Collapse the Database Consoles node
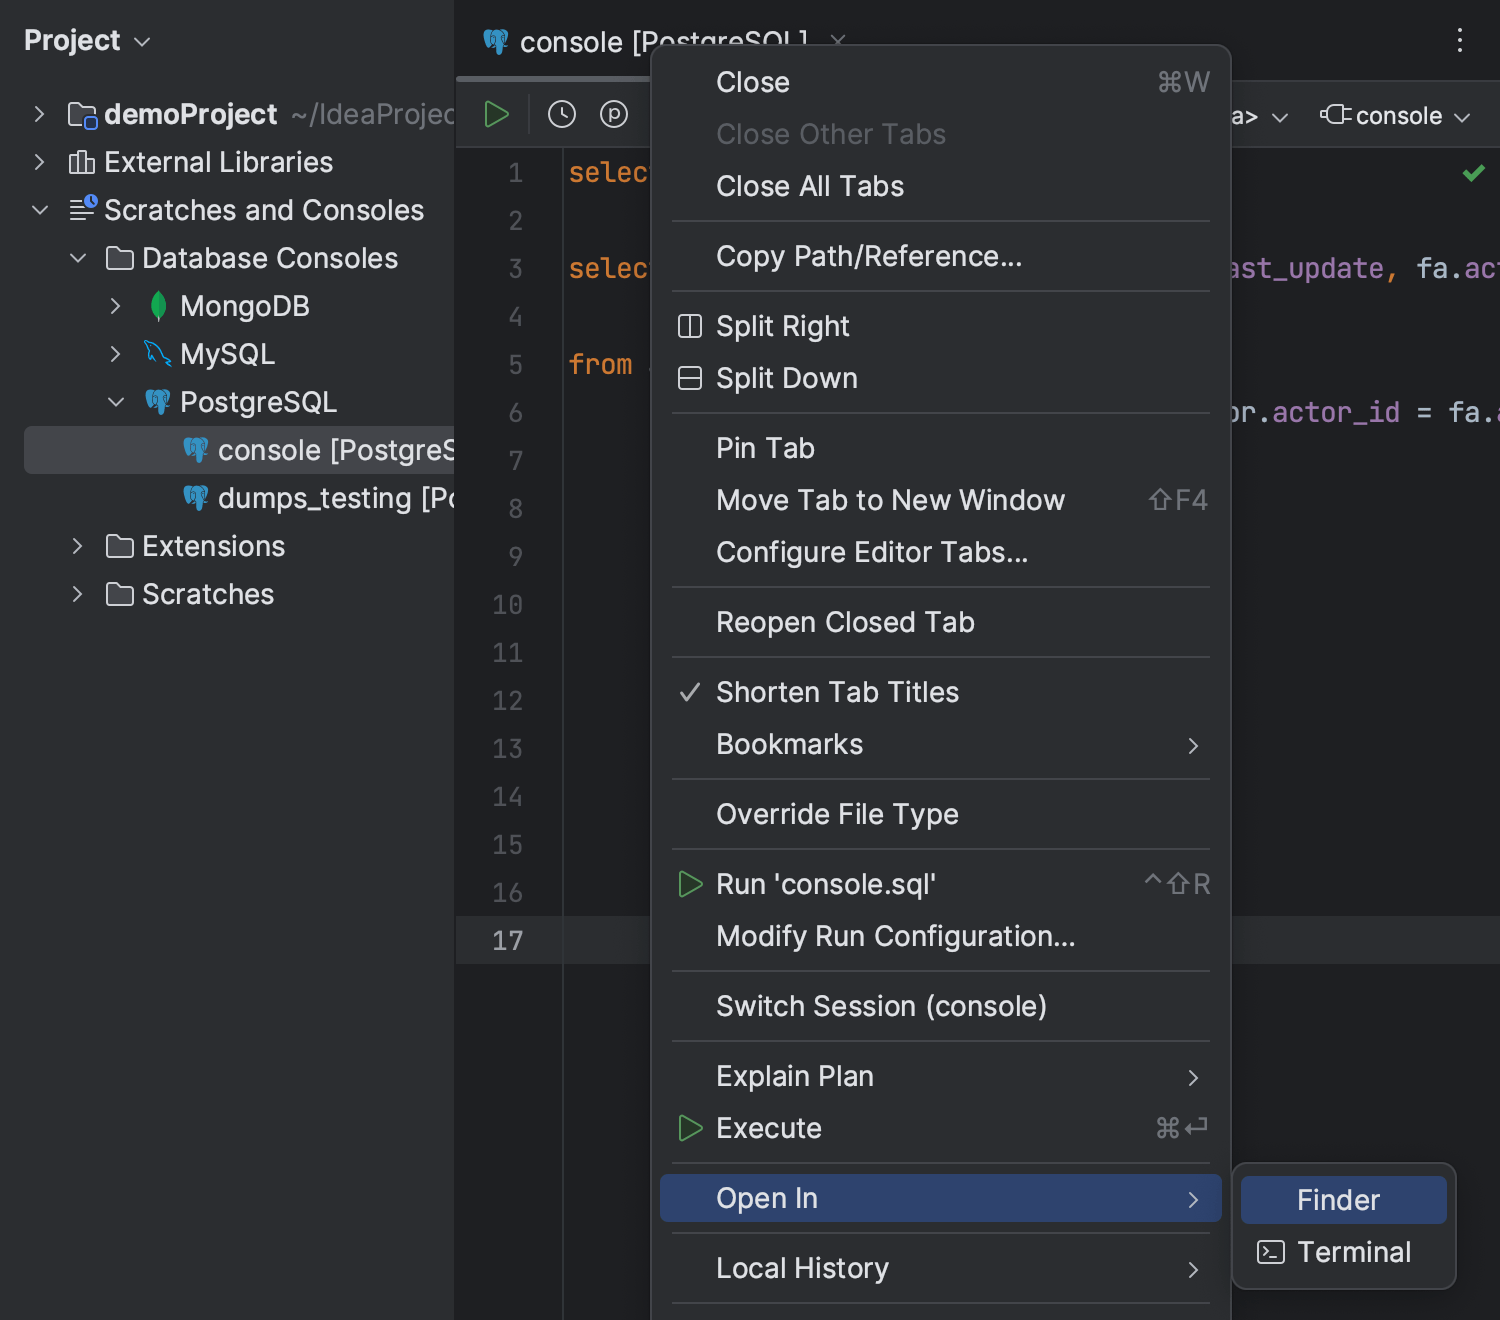This screenshot has height=1320, width=1500. click(78, 258)
